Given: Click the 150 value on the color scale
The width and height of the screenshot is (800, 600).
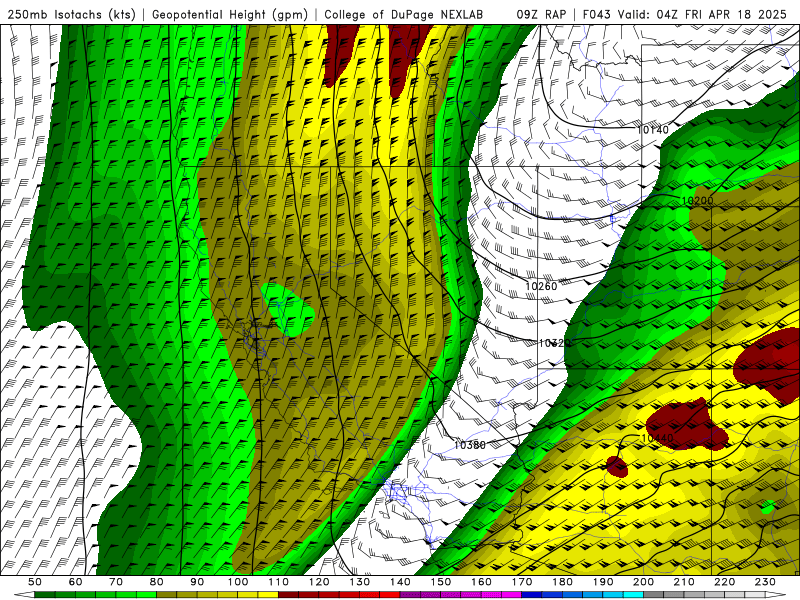Looking at the screenshot, I should pos(441,582).
